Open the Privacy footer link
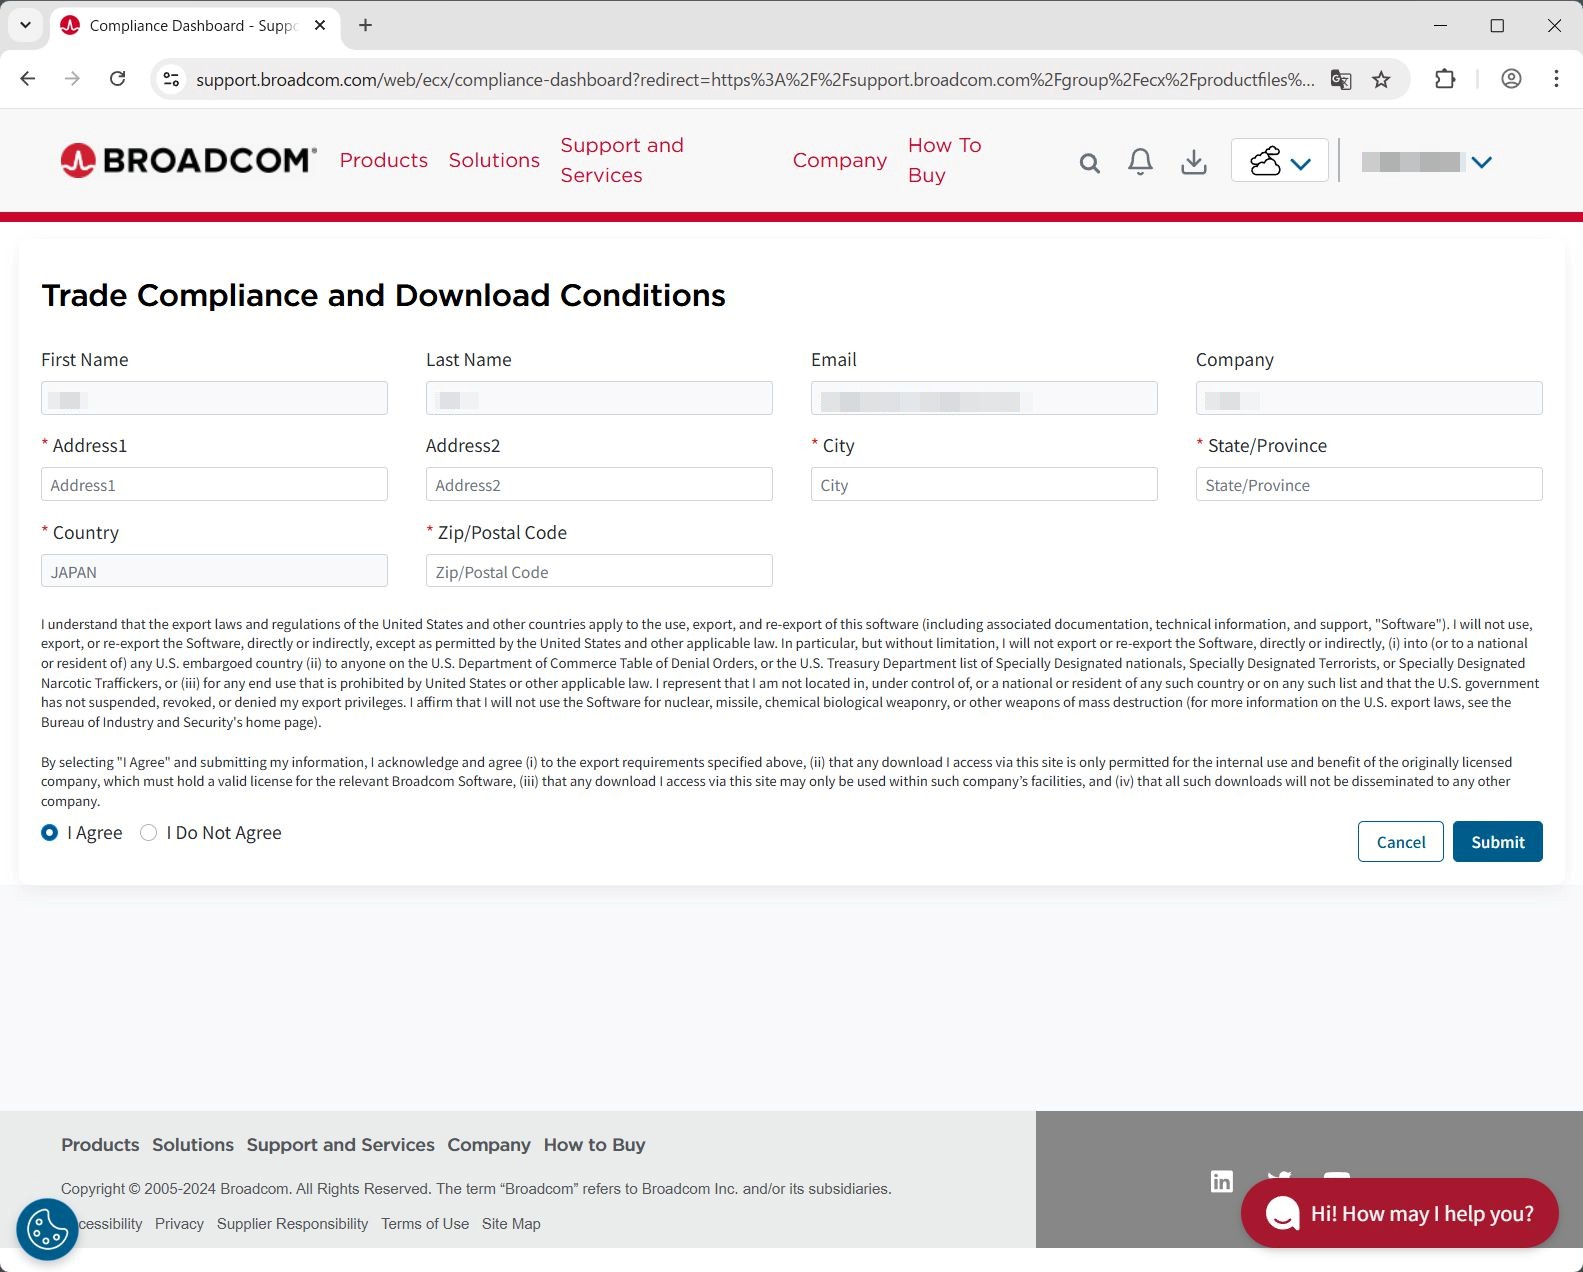1583x1272 pixels. [x=179, y=1224]
